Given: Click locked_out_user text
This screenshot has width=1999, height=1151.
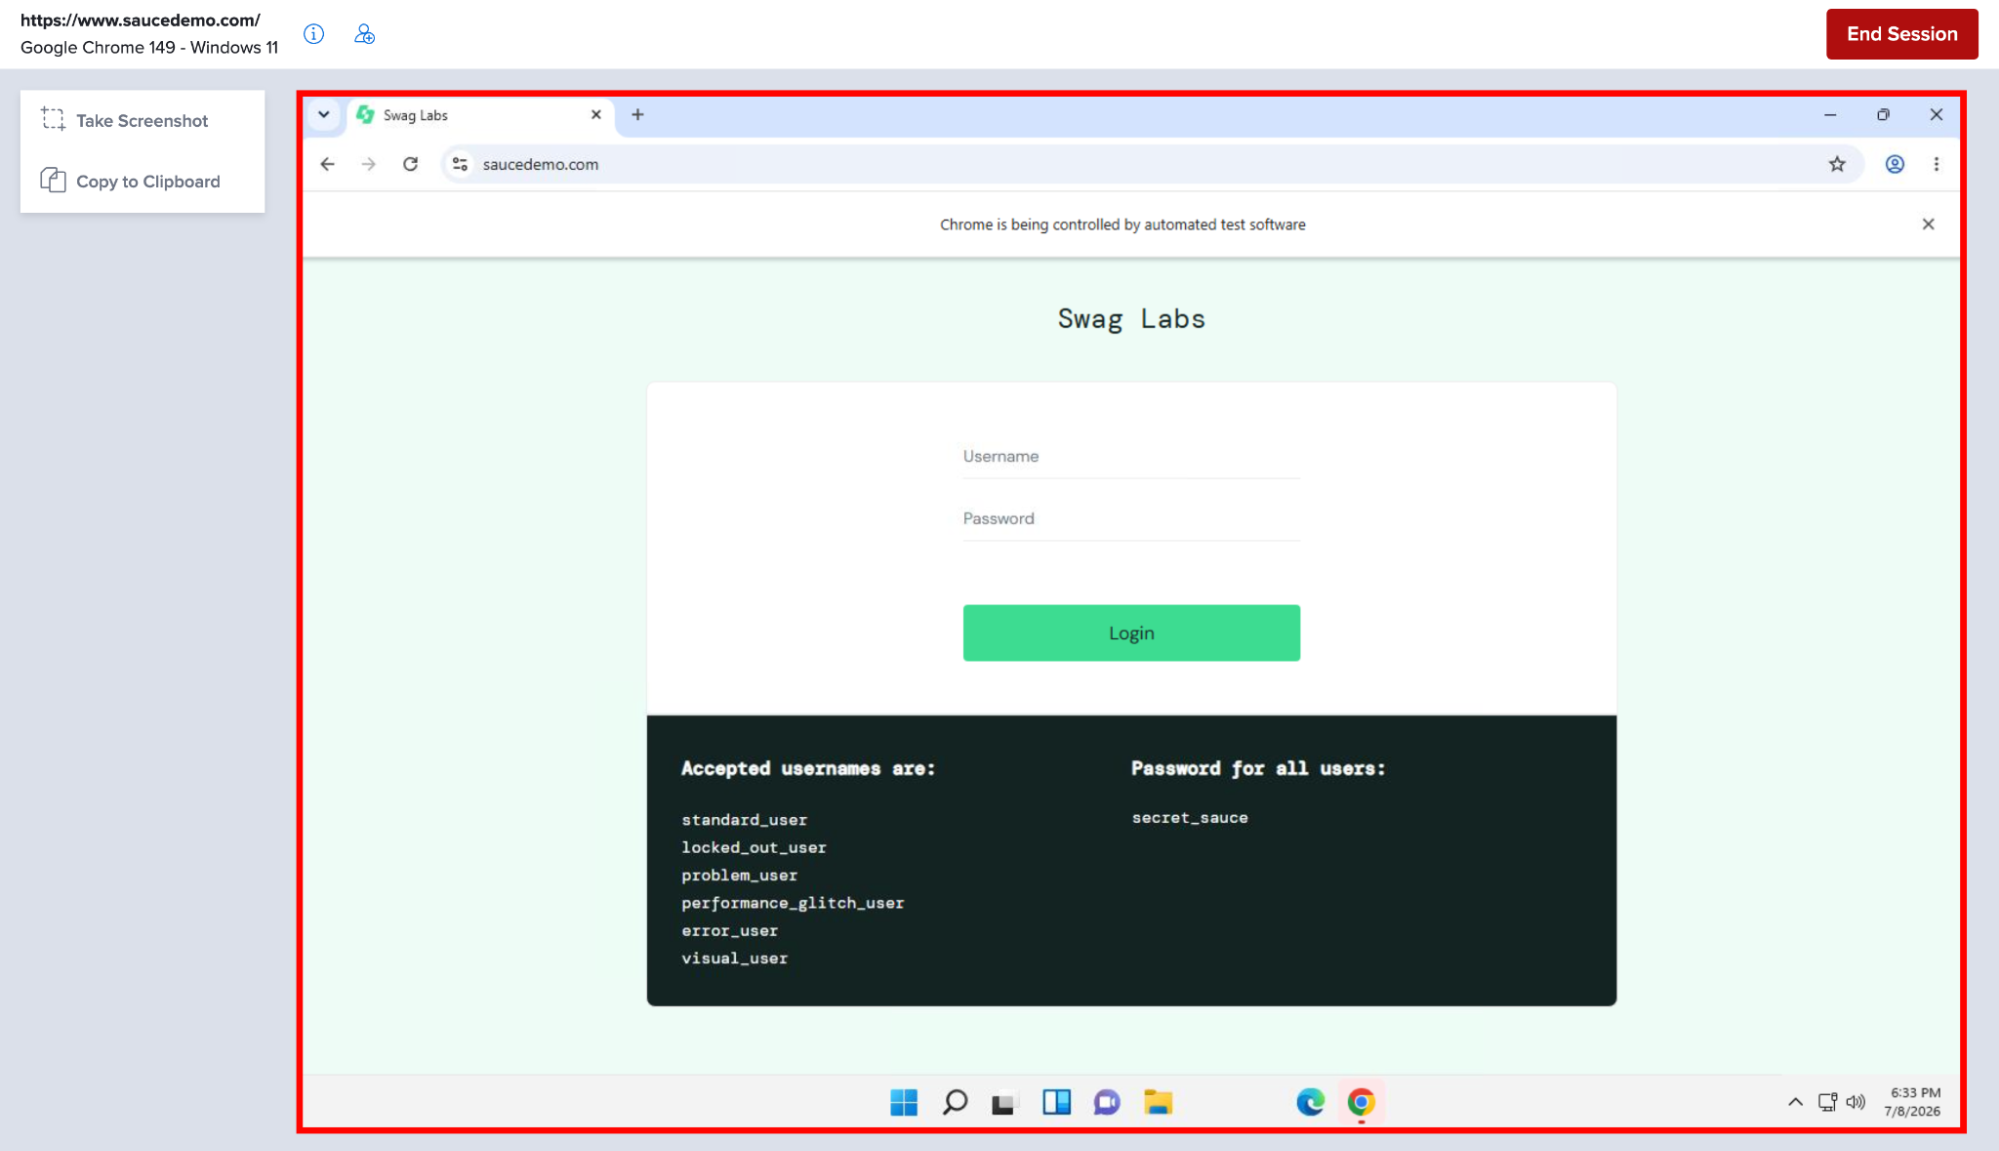Looking at the screenshot, I should [754, 848].
